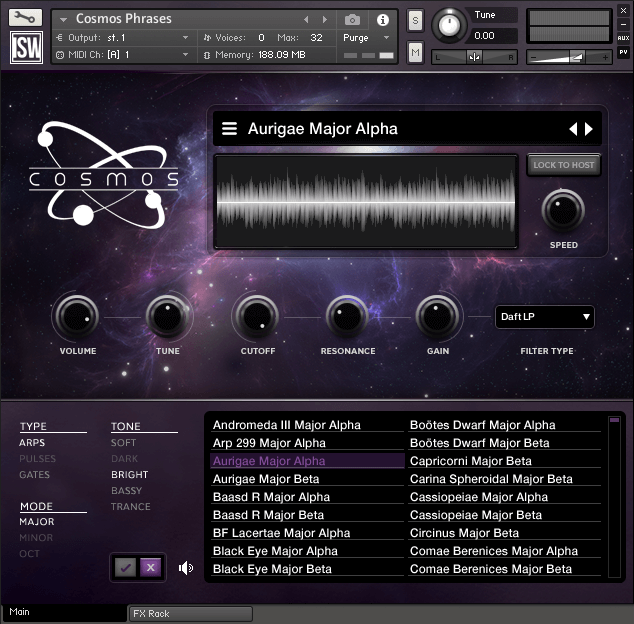
Task: Click the GAIN knob
Action: tap(437, 317)
